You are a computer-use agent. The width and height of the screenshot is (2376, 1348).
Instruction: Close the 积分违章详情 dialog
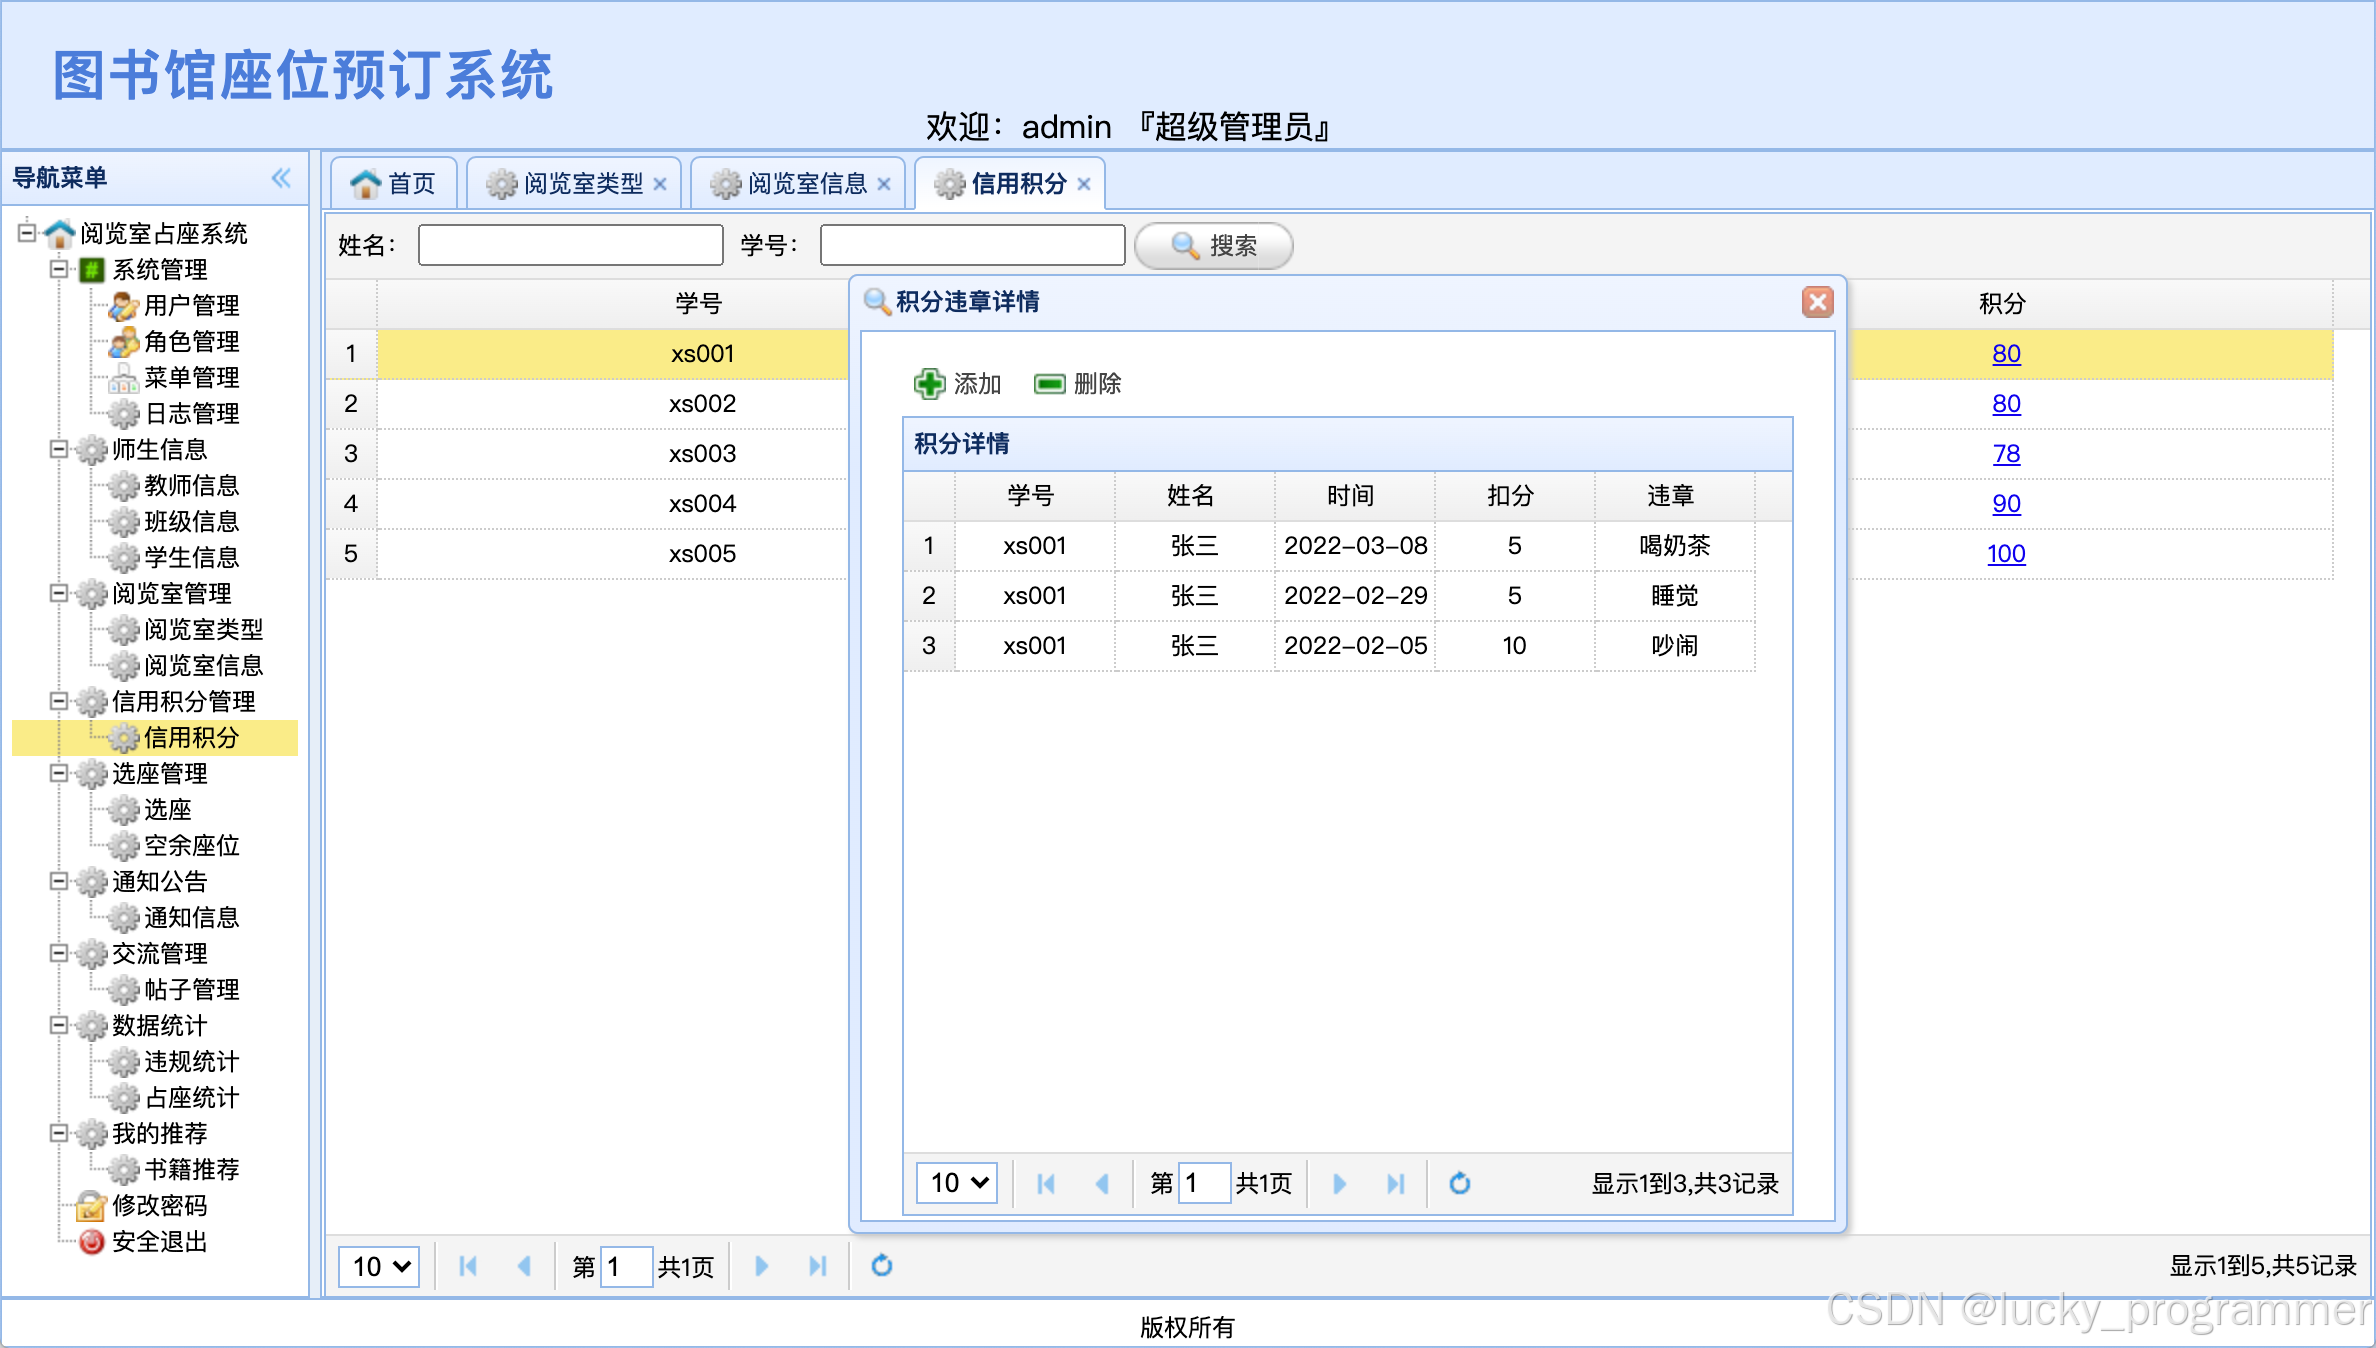[x=1817, y=301]
